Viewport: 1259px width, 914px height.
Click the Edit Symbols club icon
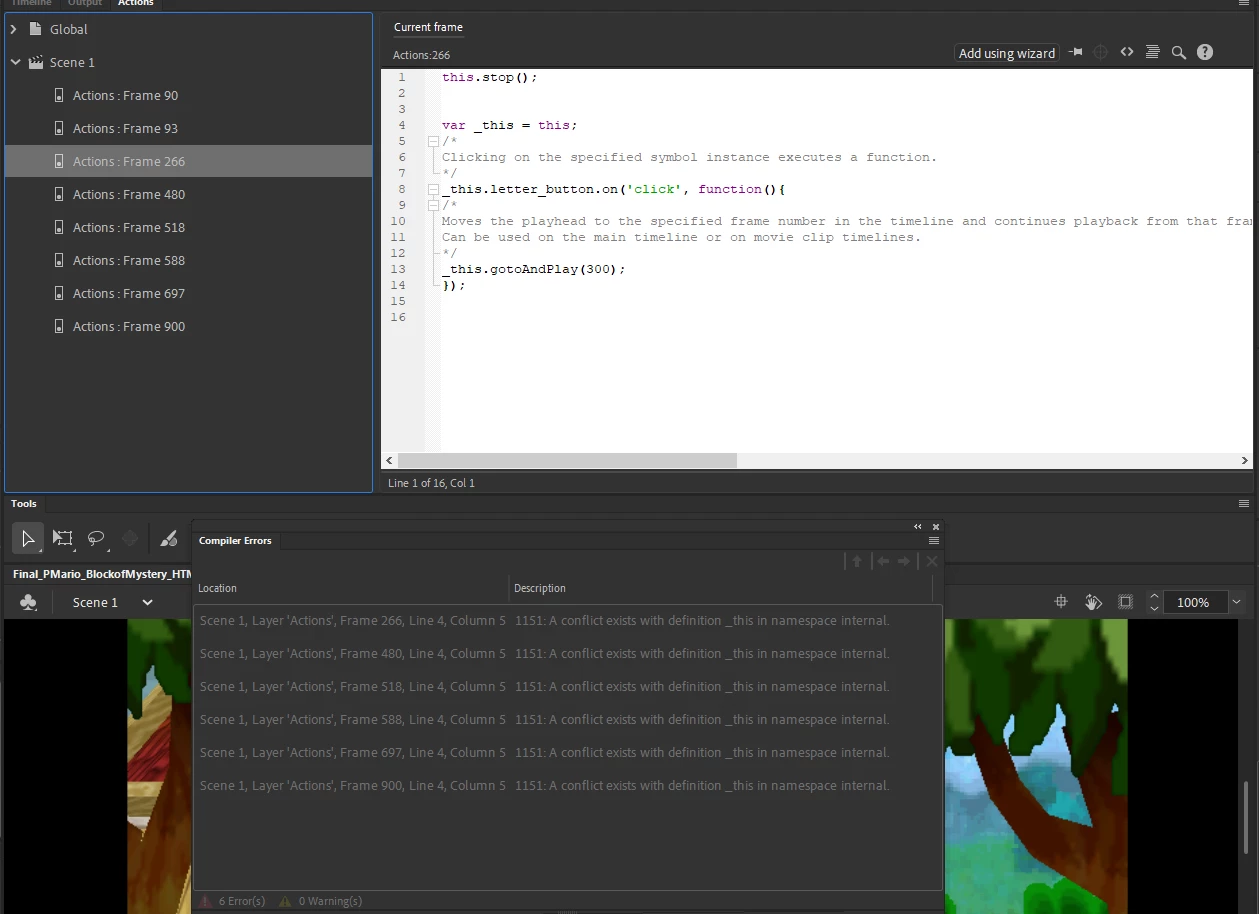29,602
